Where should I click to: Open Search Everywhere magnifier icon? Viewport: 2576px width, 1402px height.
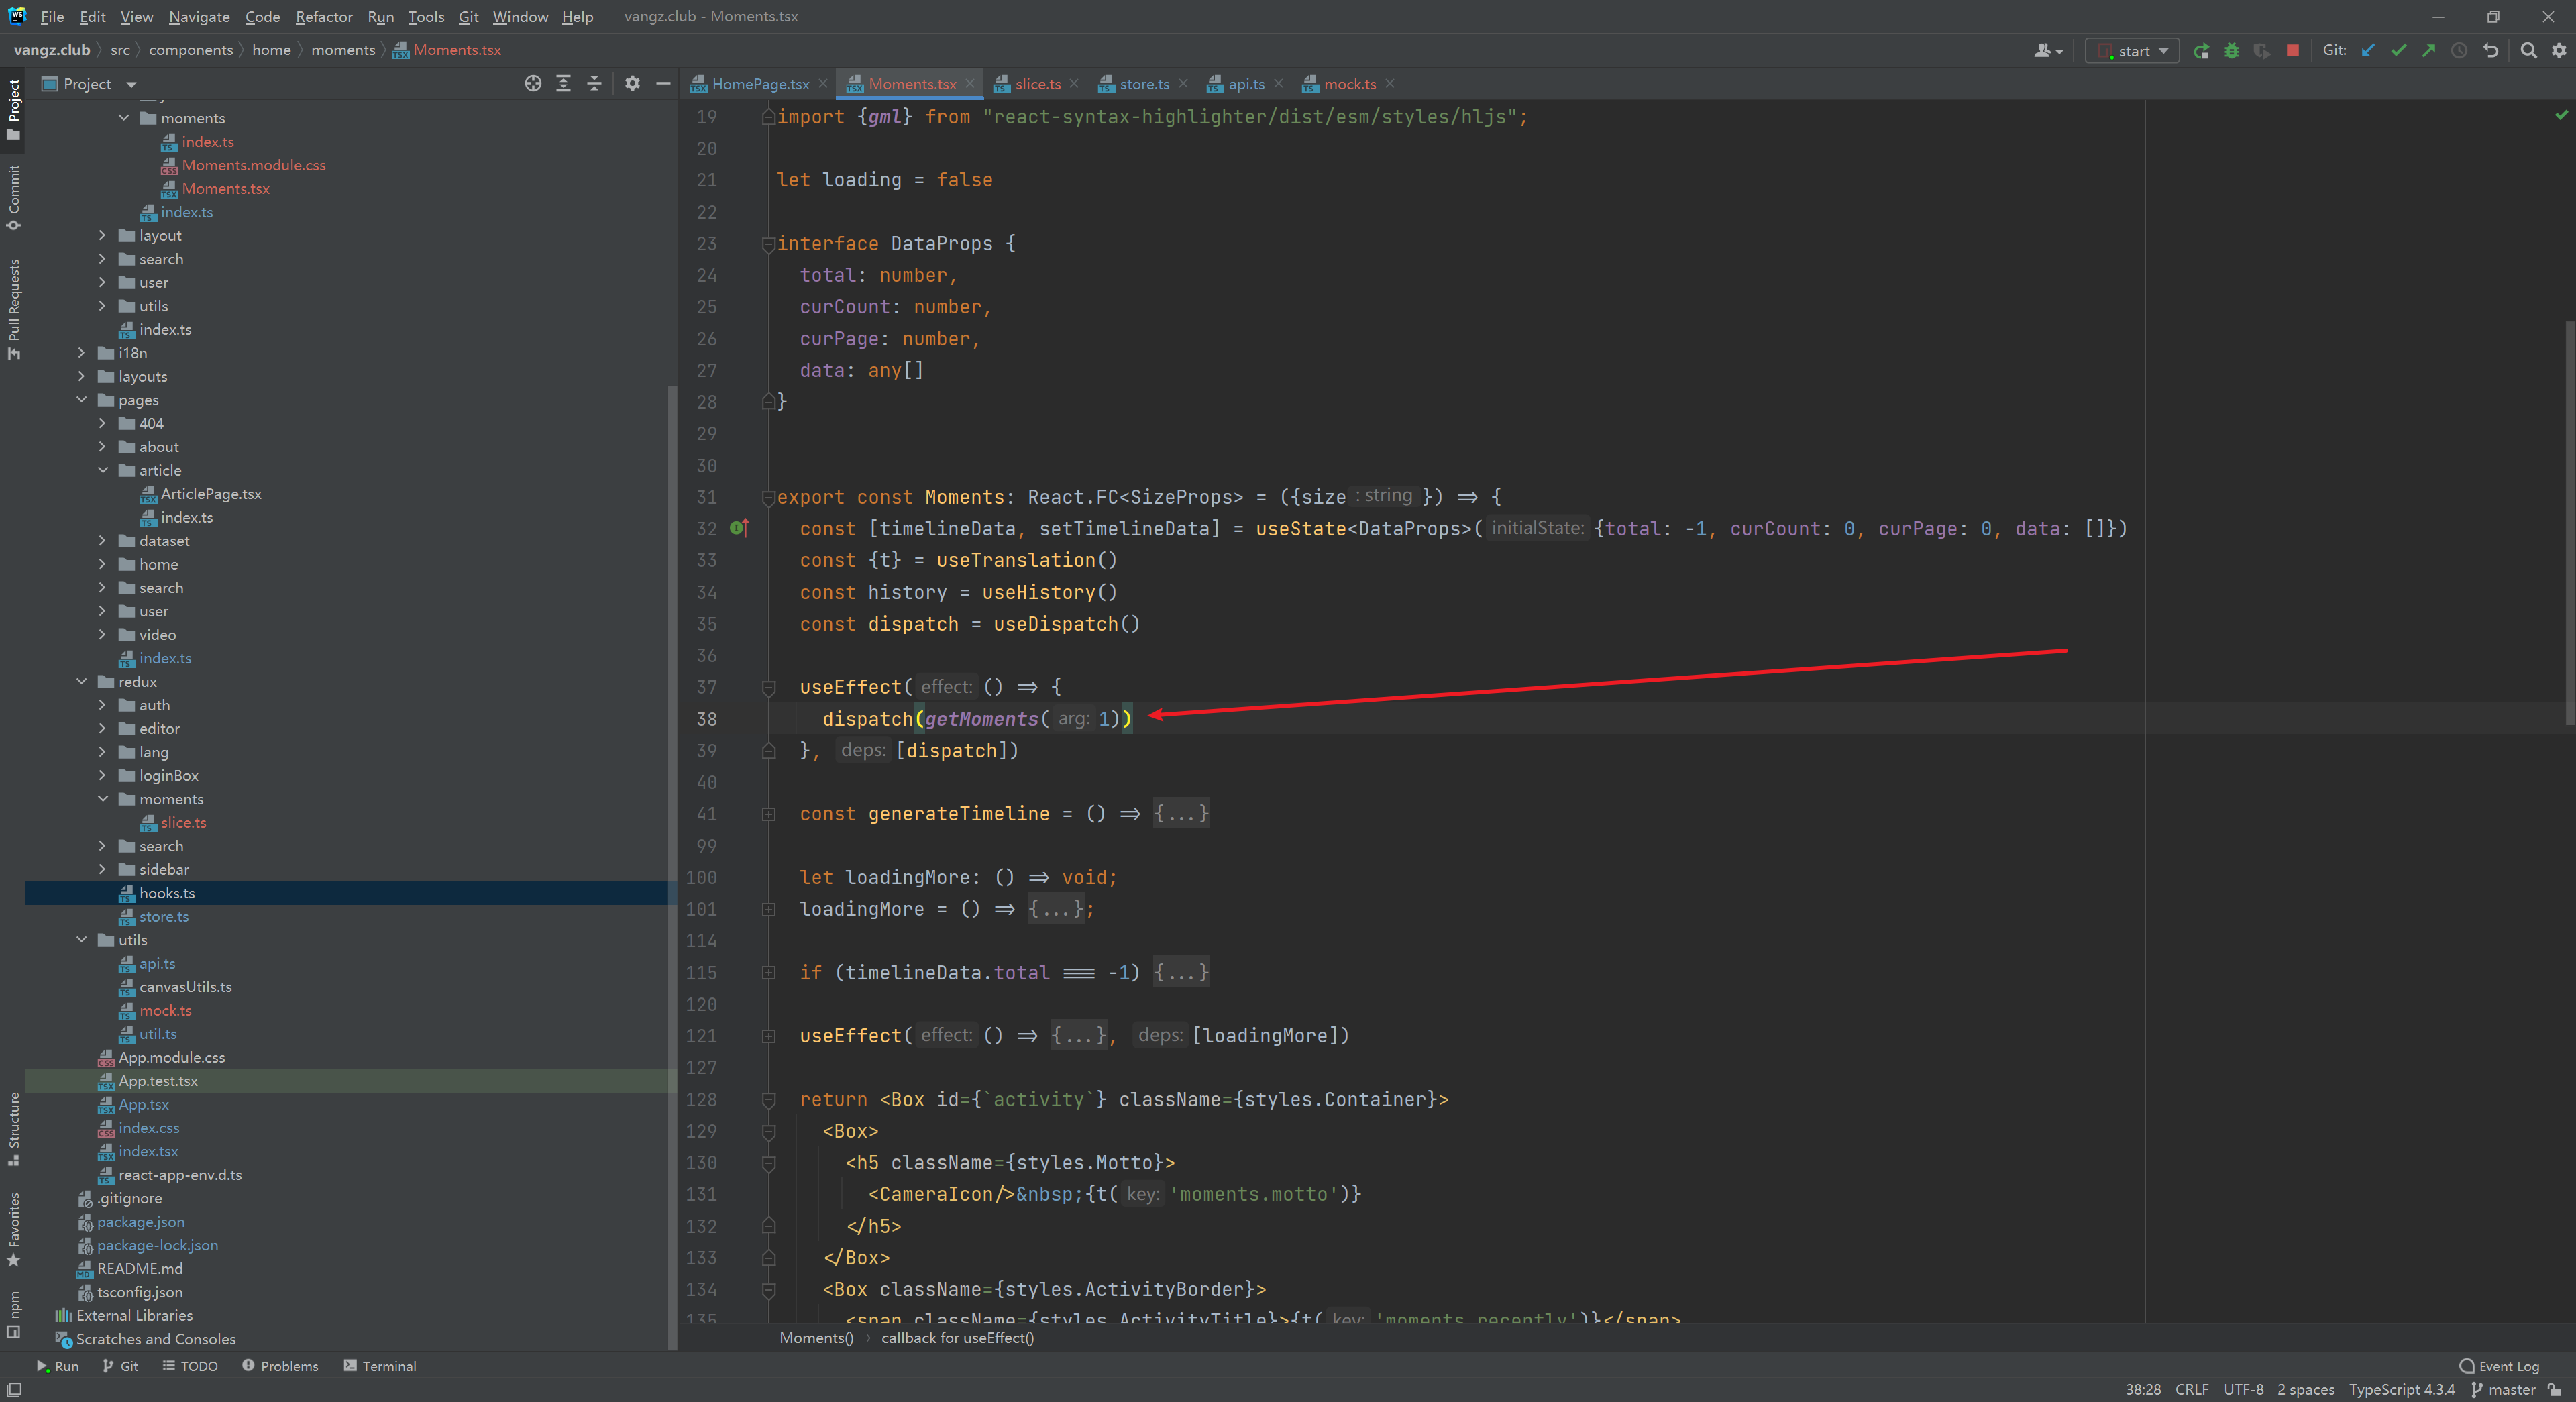pyautogui.click(x=2528, y=50)
